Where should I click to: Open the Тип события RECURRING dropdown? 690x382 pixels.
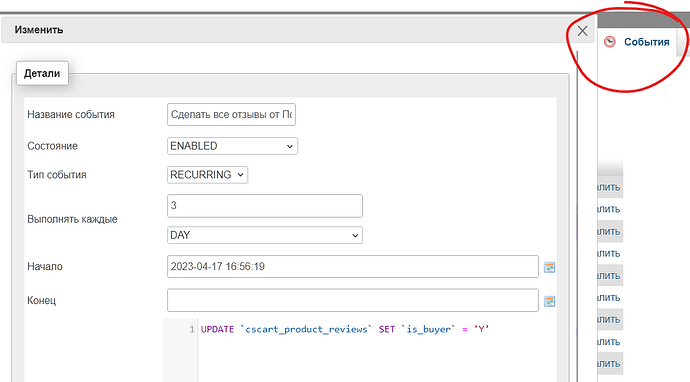pos(207,175)
